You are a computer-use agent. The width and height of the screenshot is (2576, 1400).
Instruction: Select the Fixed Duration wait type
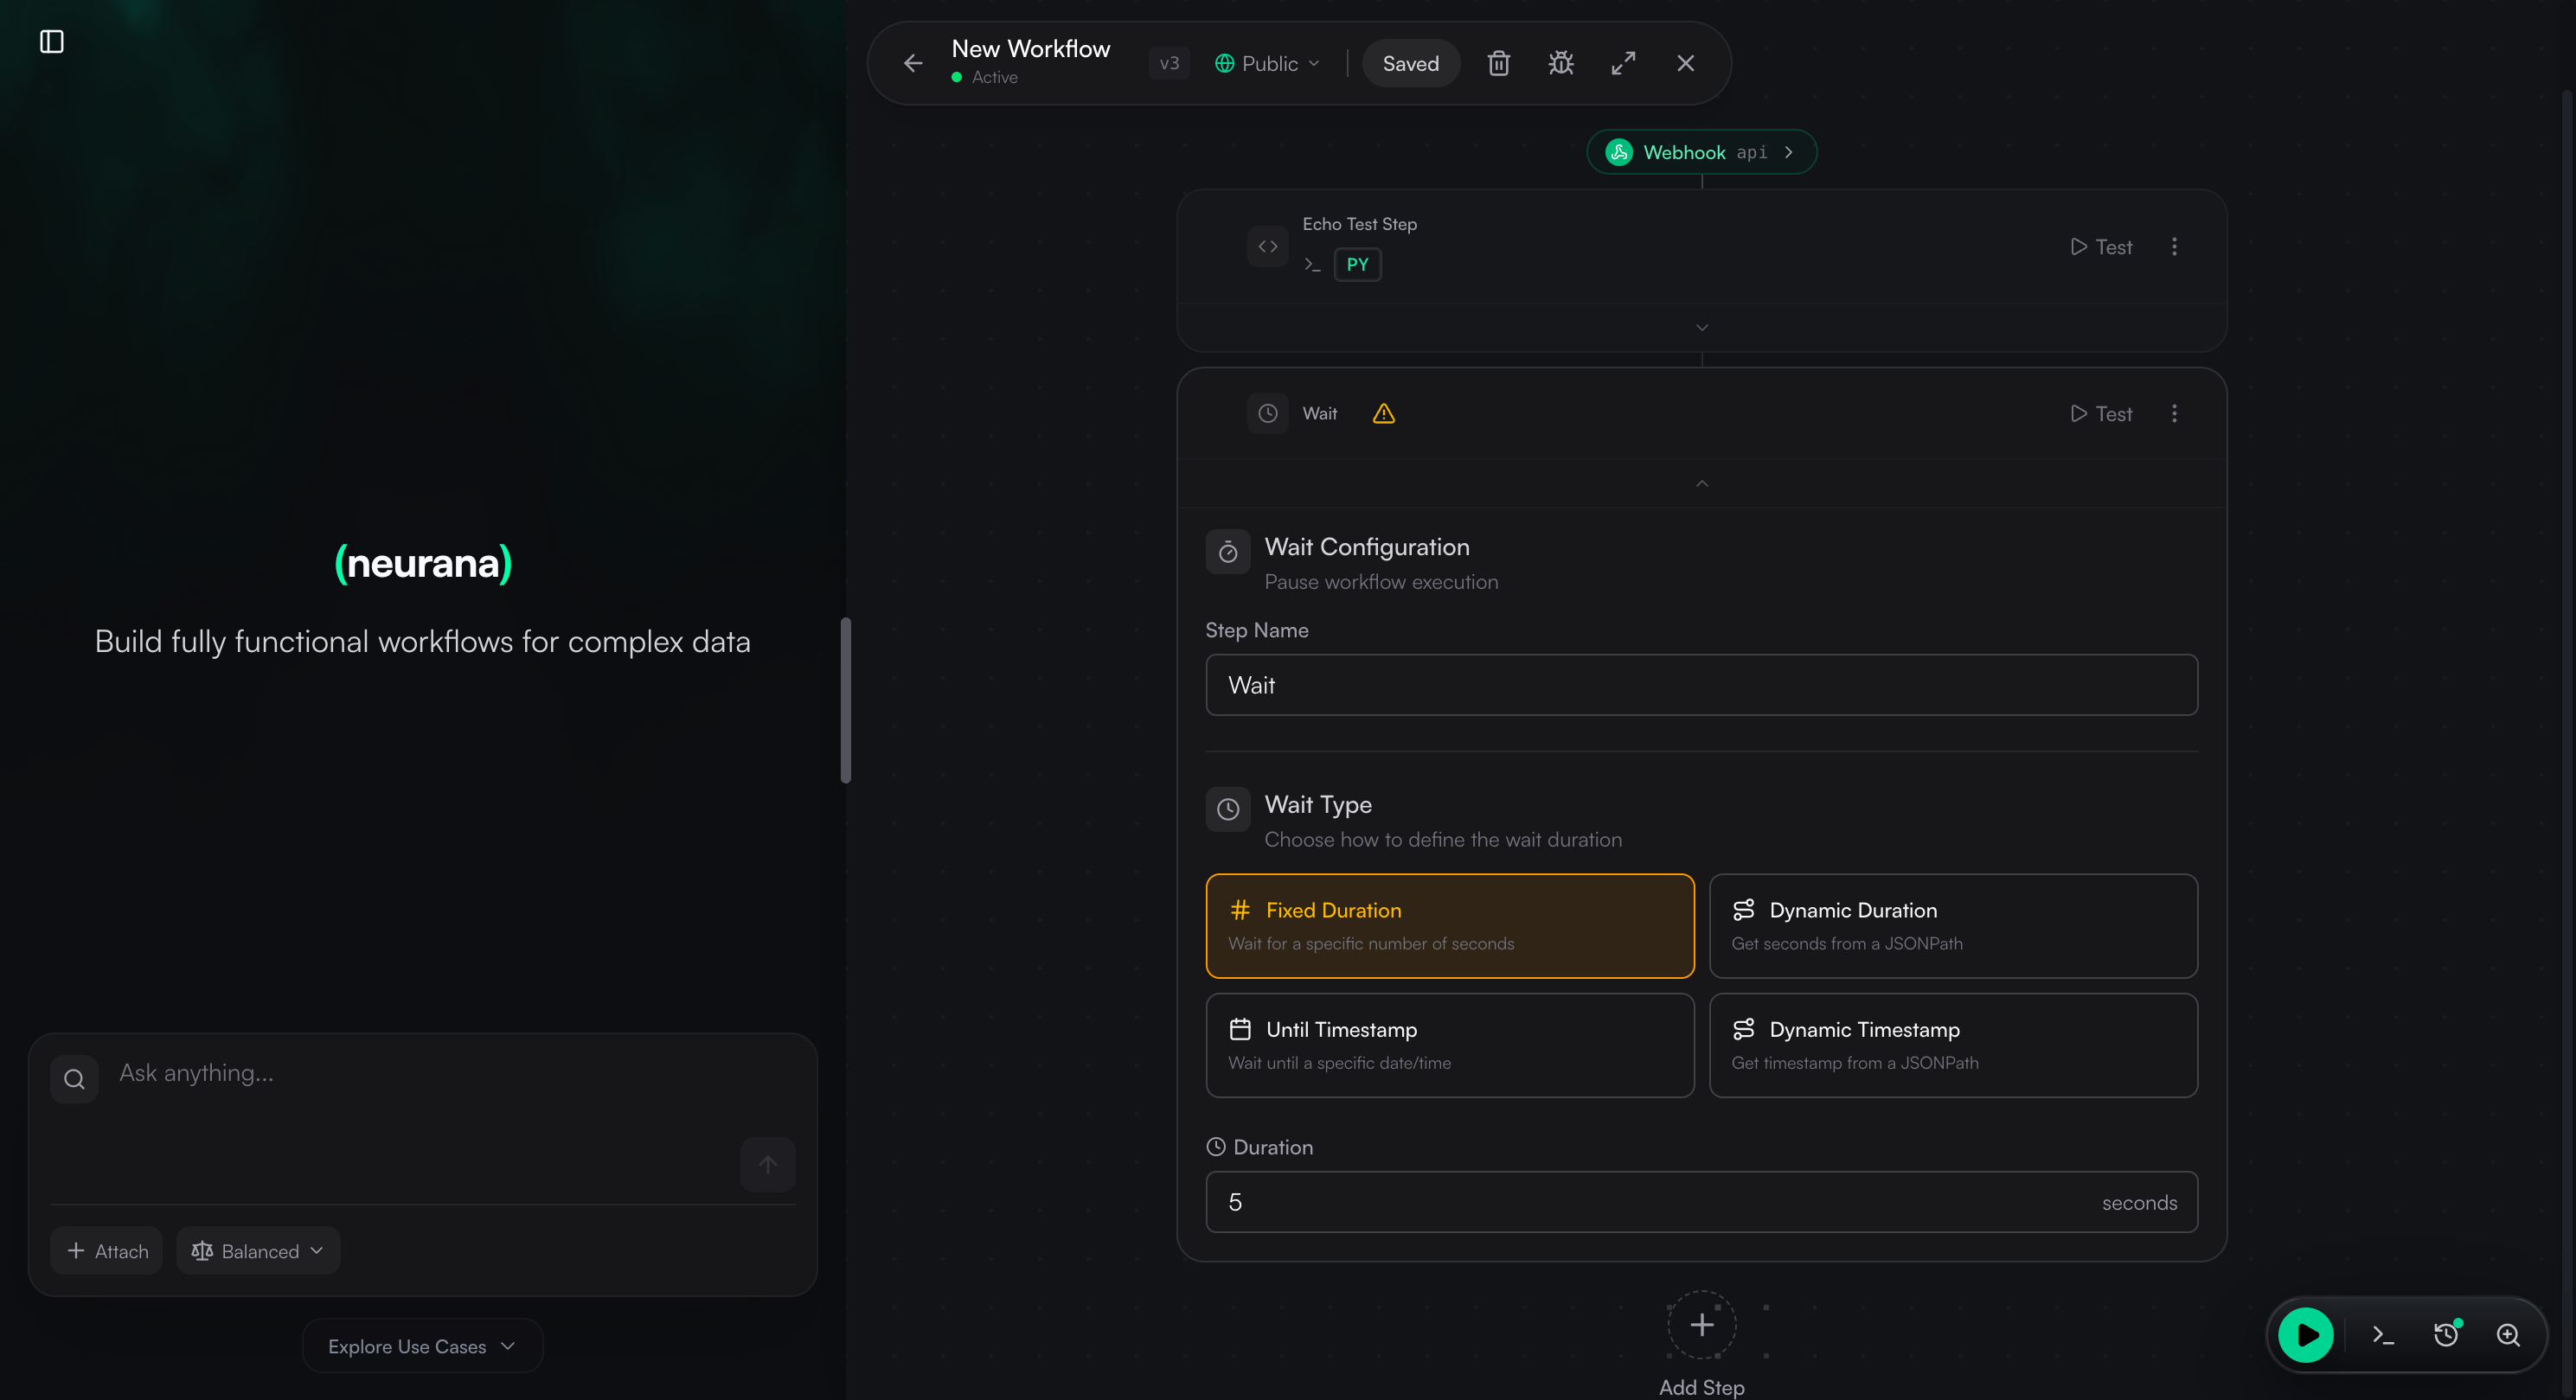point(1449,926)
